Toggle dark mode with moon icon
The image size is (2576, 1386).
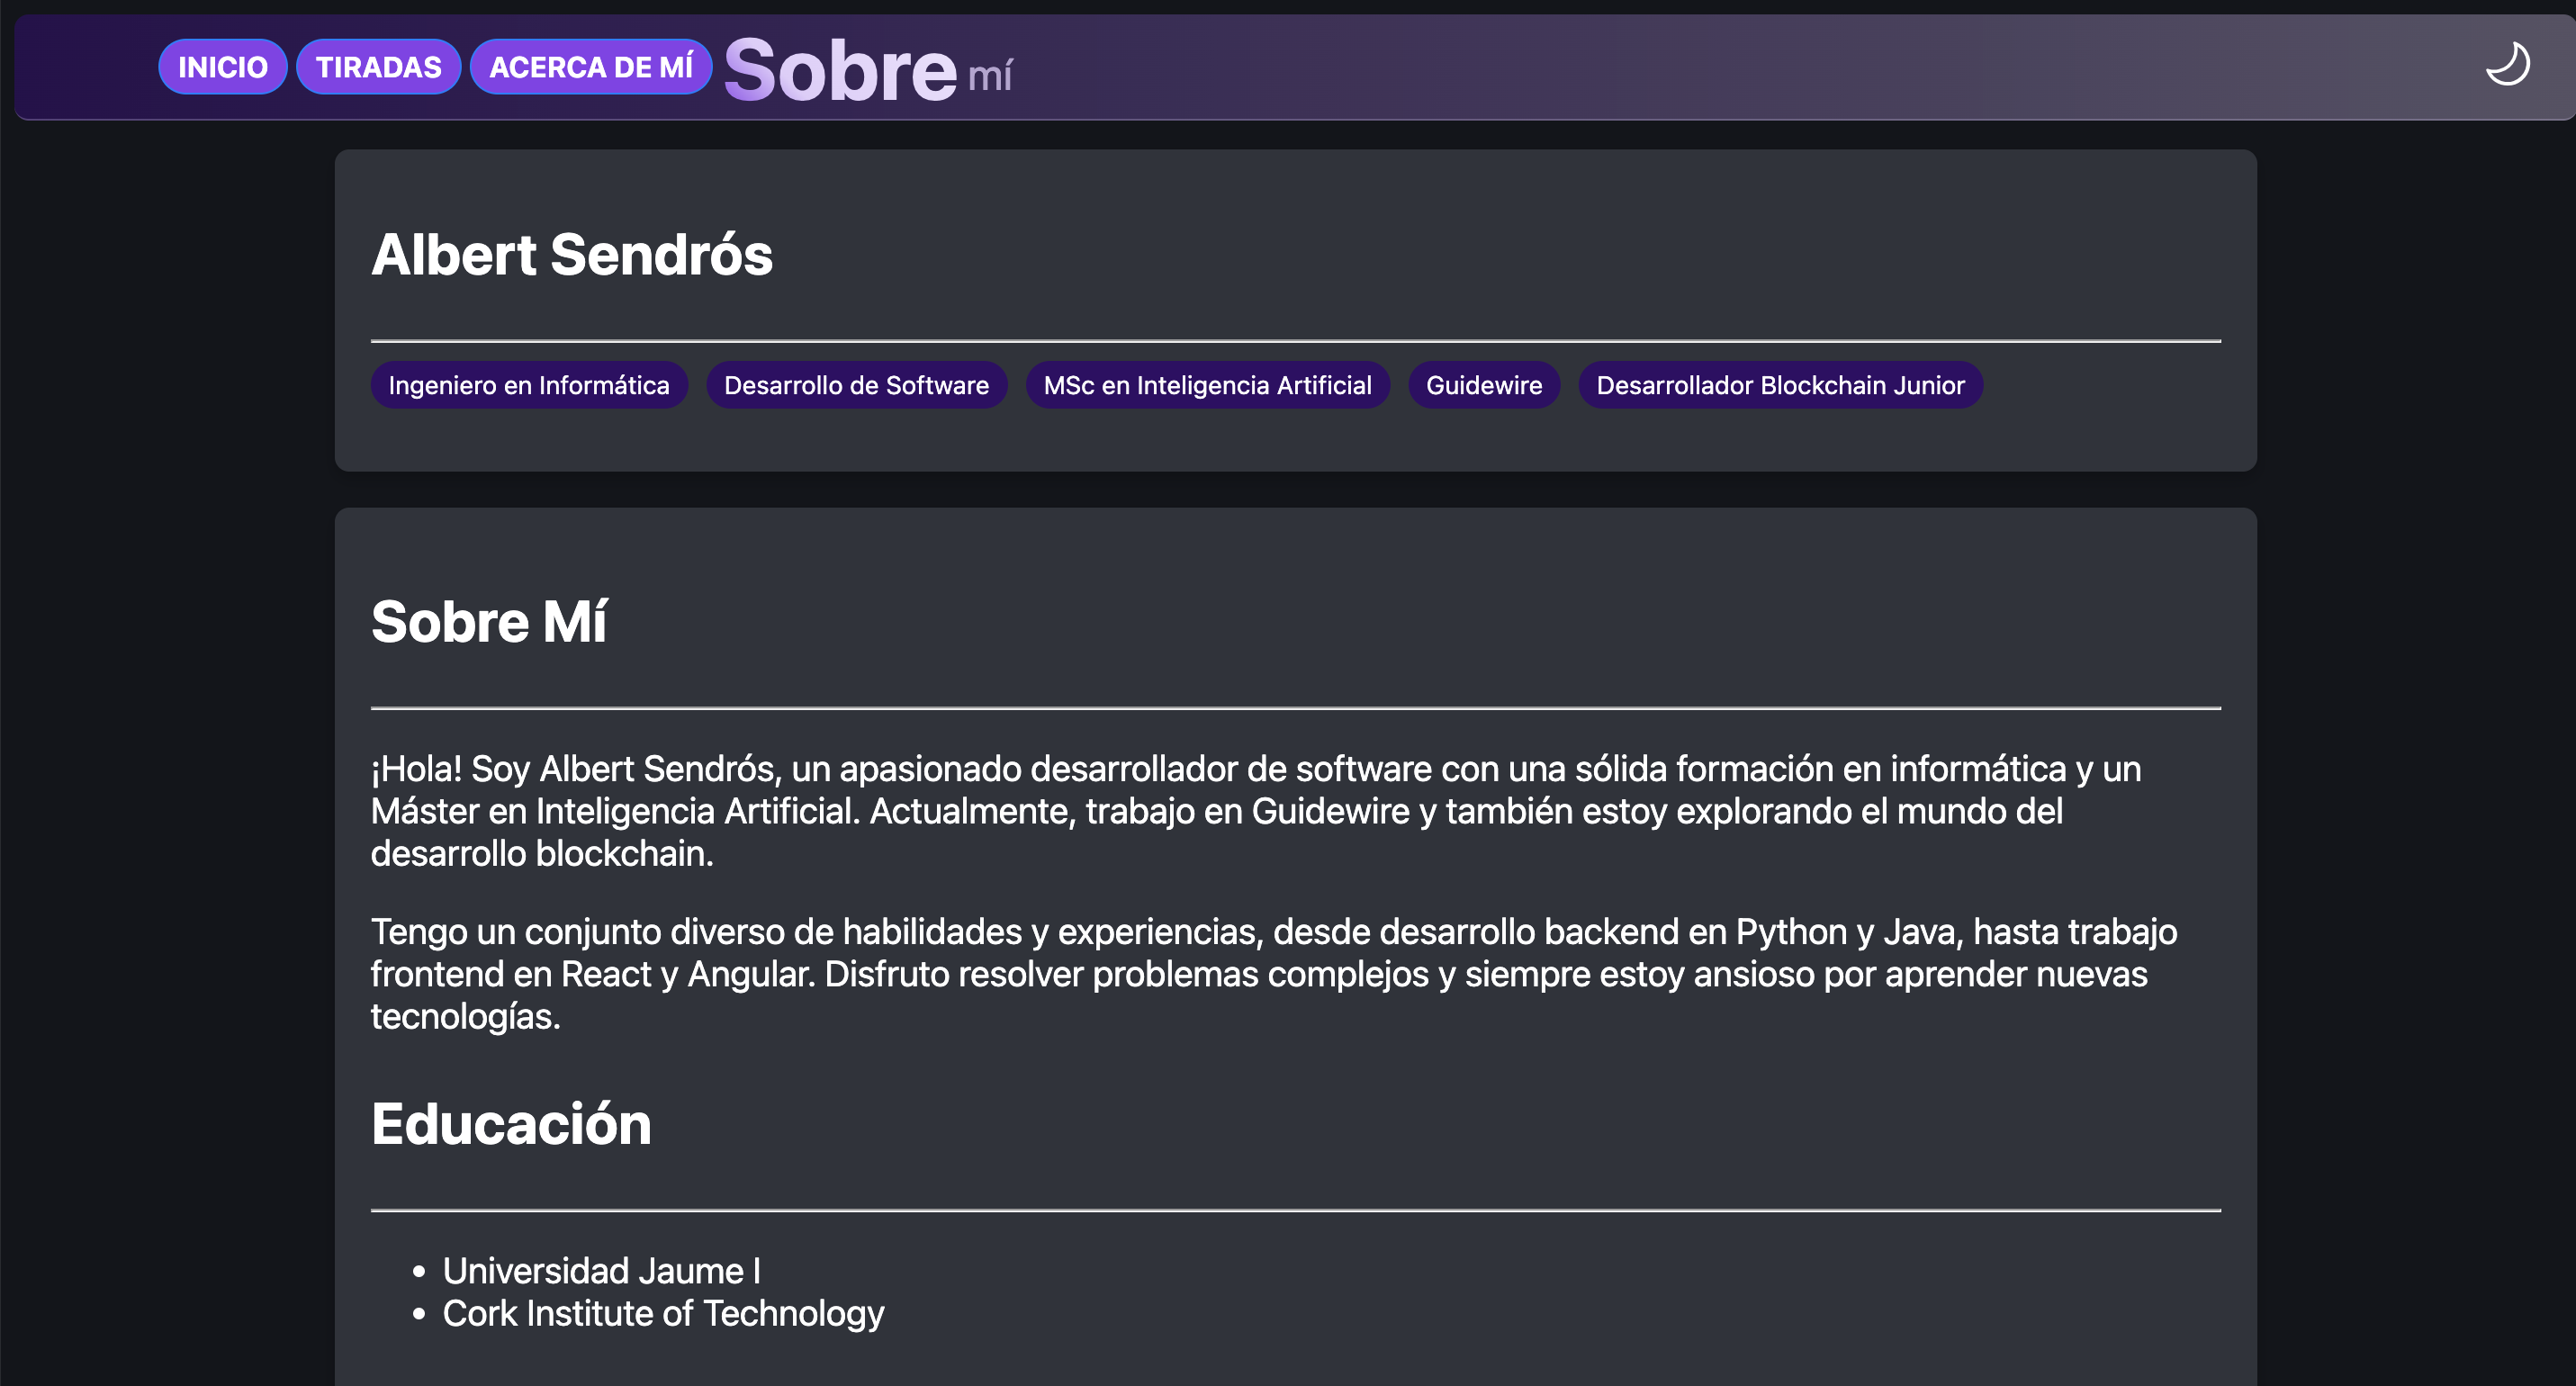2507,65
